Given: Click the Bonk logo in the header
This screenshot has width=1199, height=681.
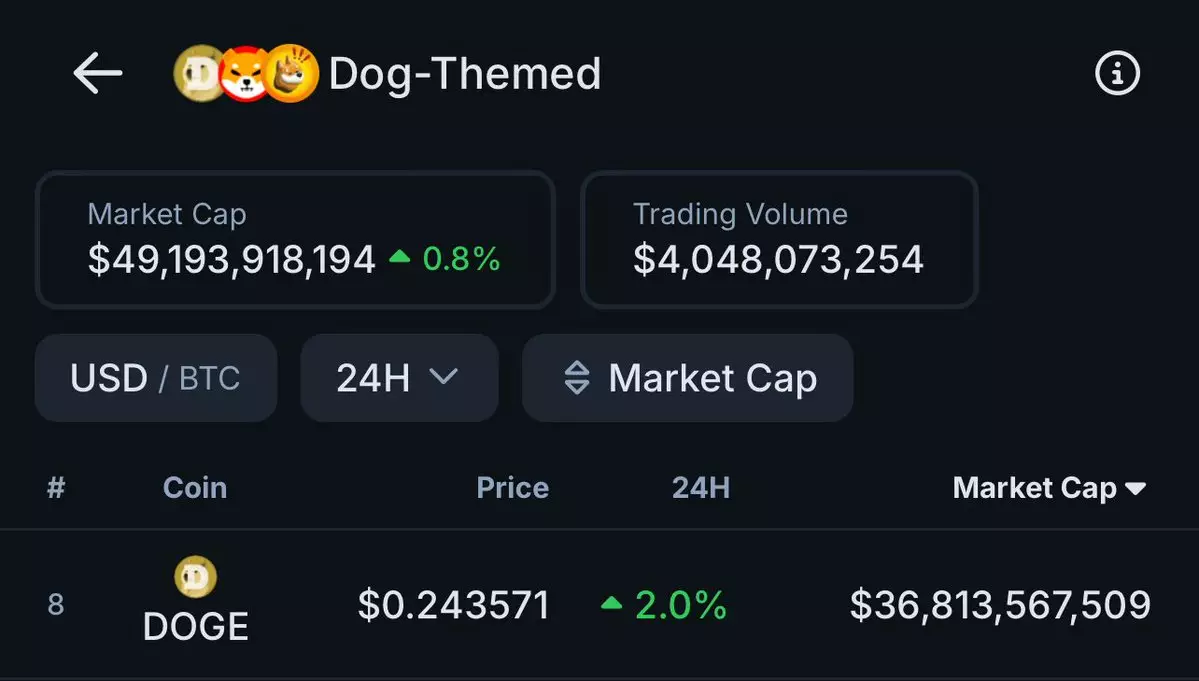Looking at the screenshot, I should (x=291, y=74).
